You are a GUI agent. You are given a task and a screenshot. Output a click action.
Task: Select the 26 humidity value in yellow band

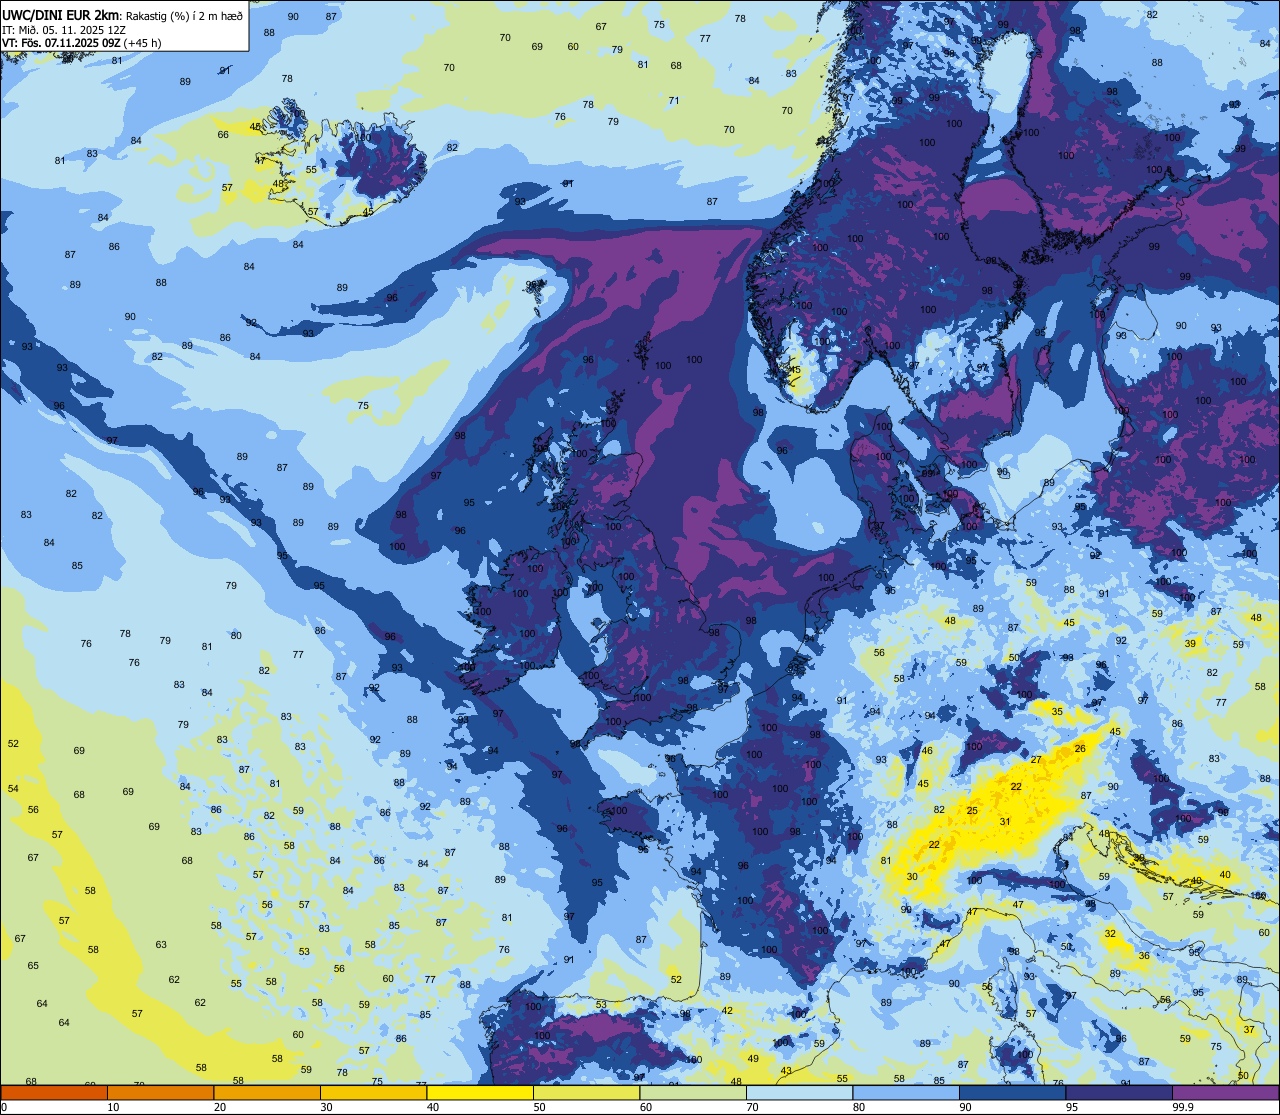pos(1080,748)
